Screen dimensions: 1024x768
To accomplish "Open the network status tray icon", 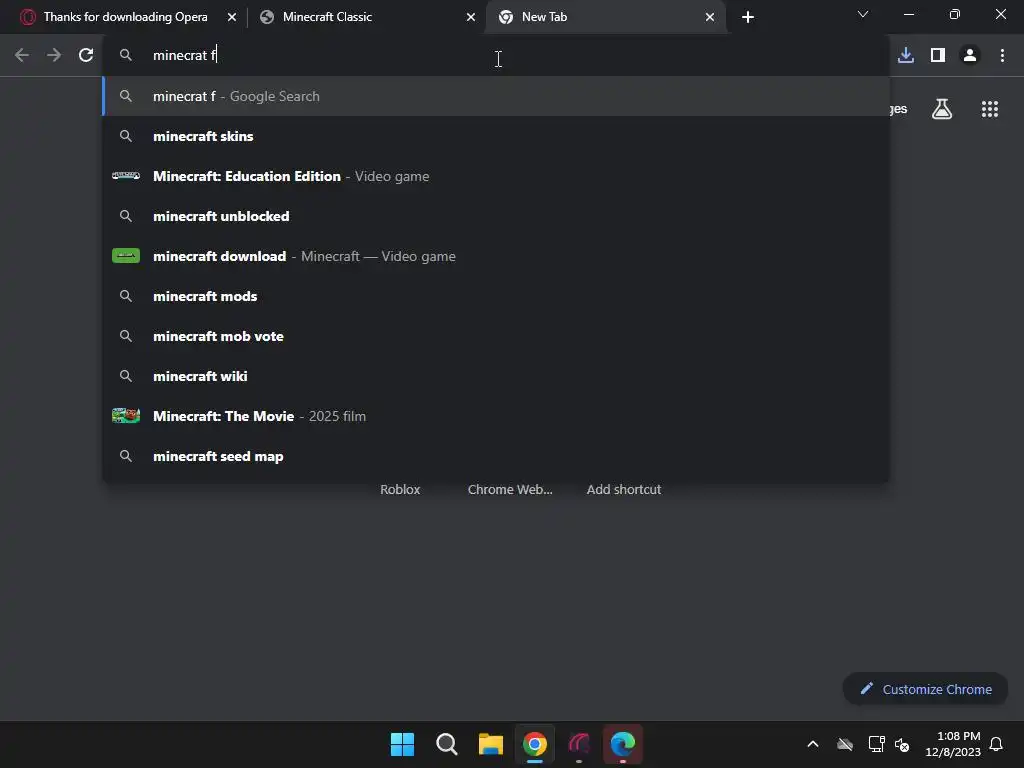I will click(x=876, y=744).
